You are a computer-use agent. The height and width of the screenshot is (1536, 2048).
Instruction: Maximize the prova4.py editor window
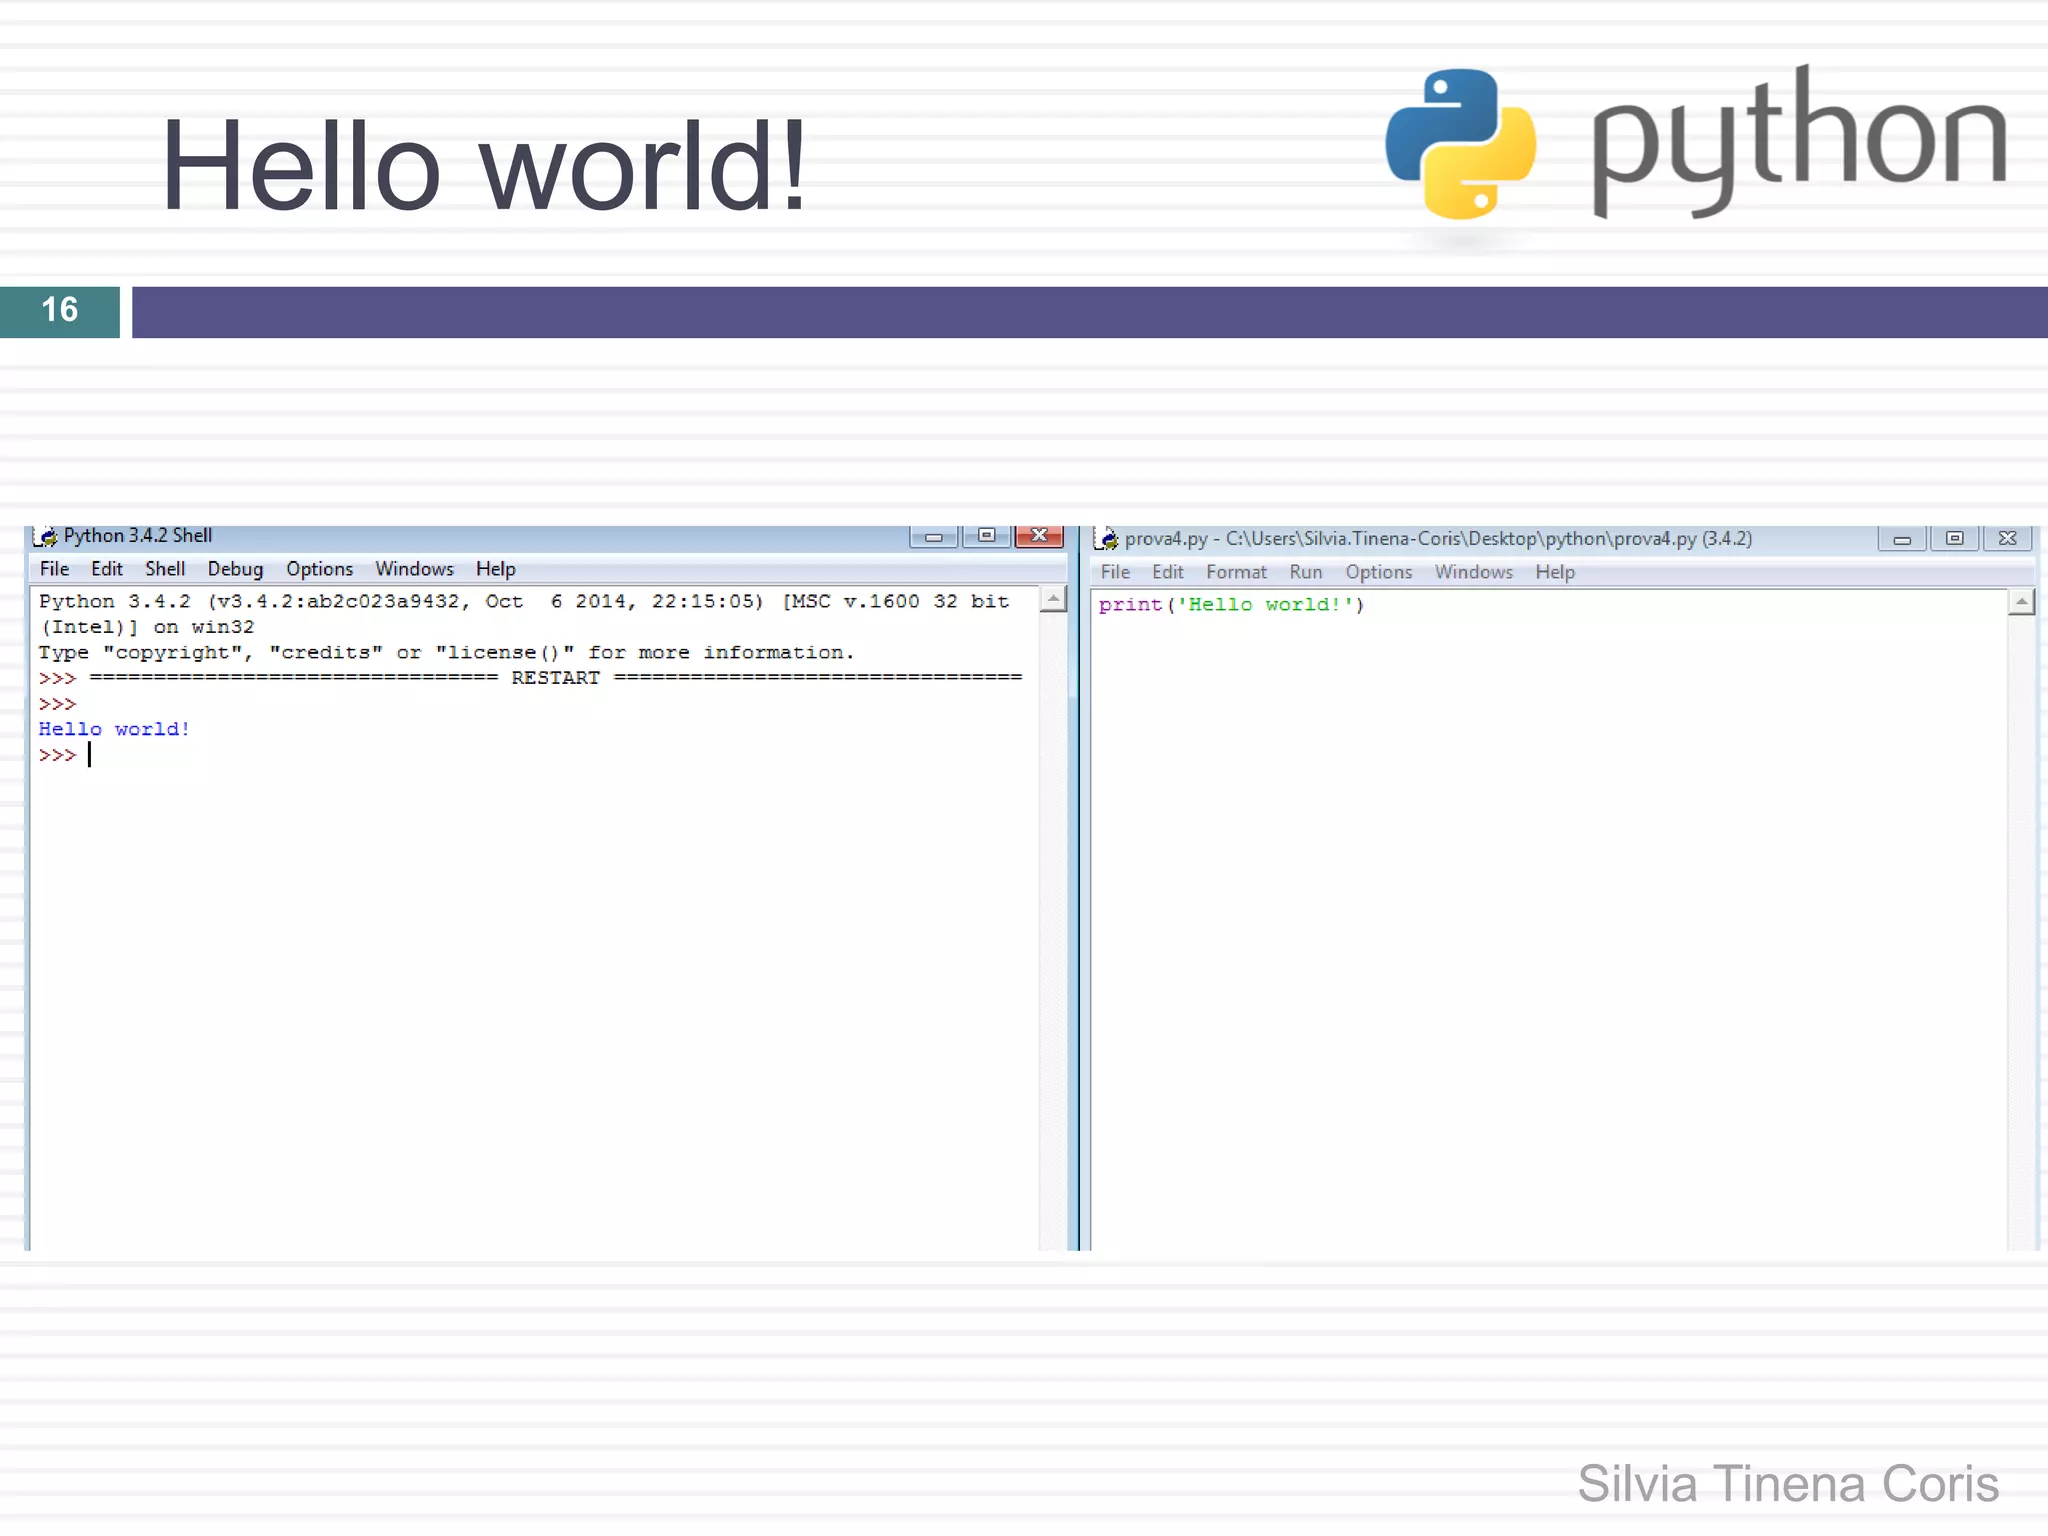(x=1954, y=539)
